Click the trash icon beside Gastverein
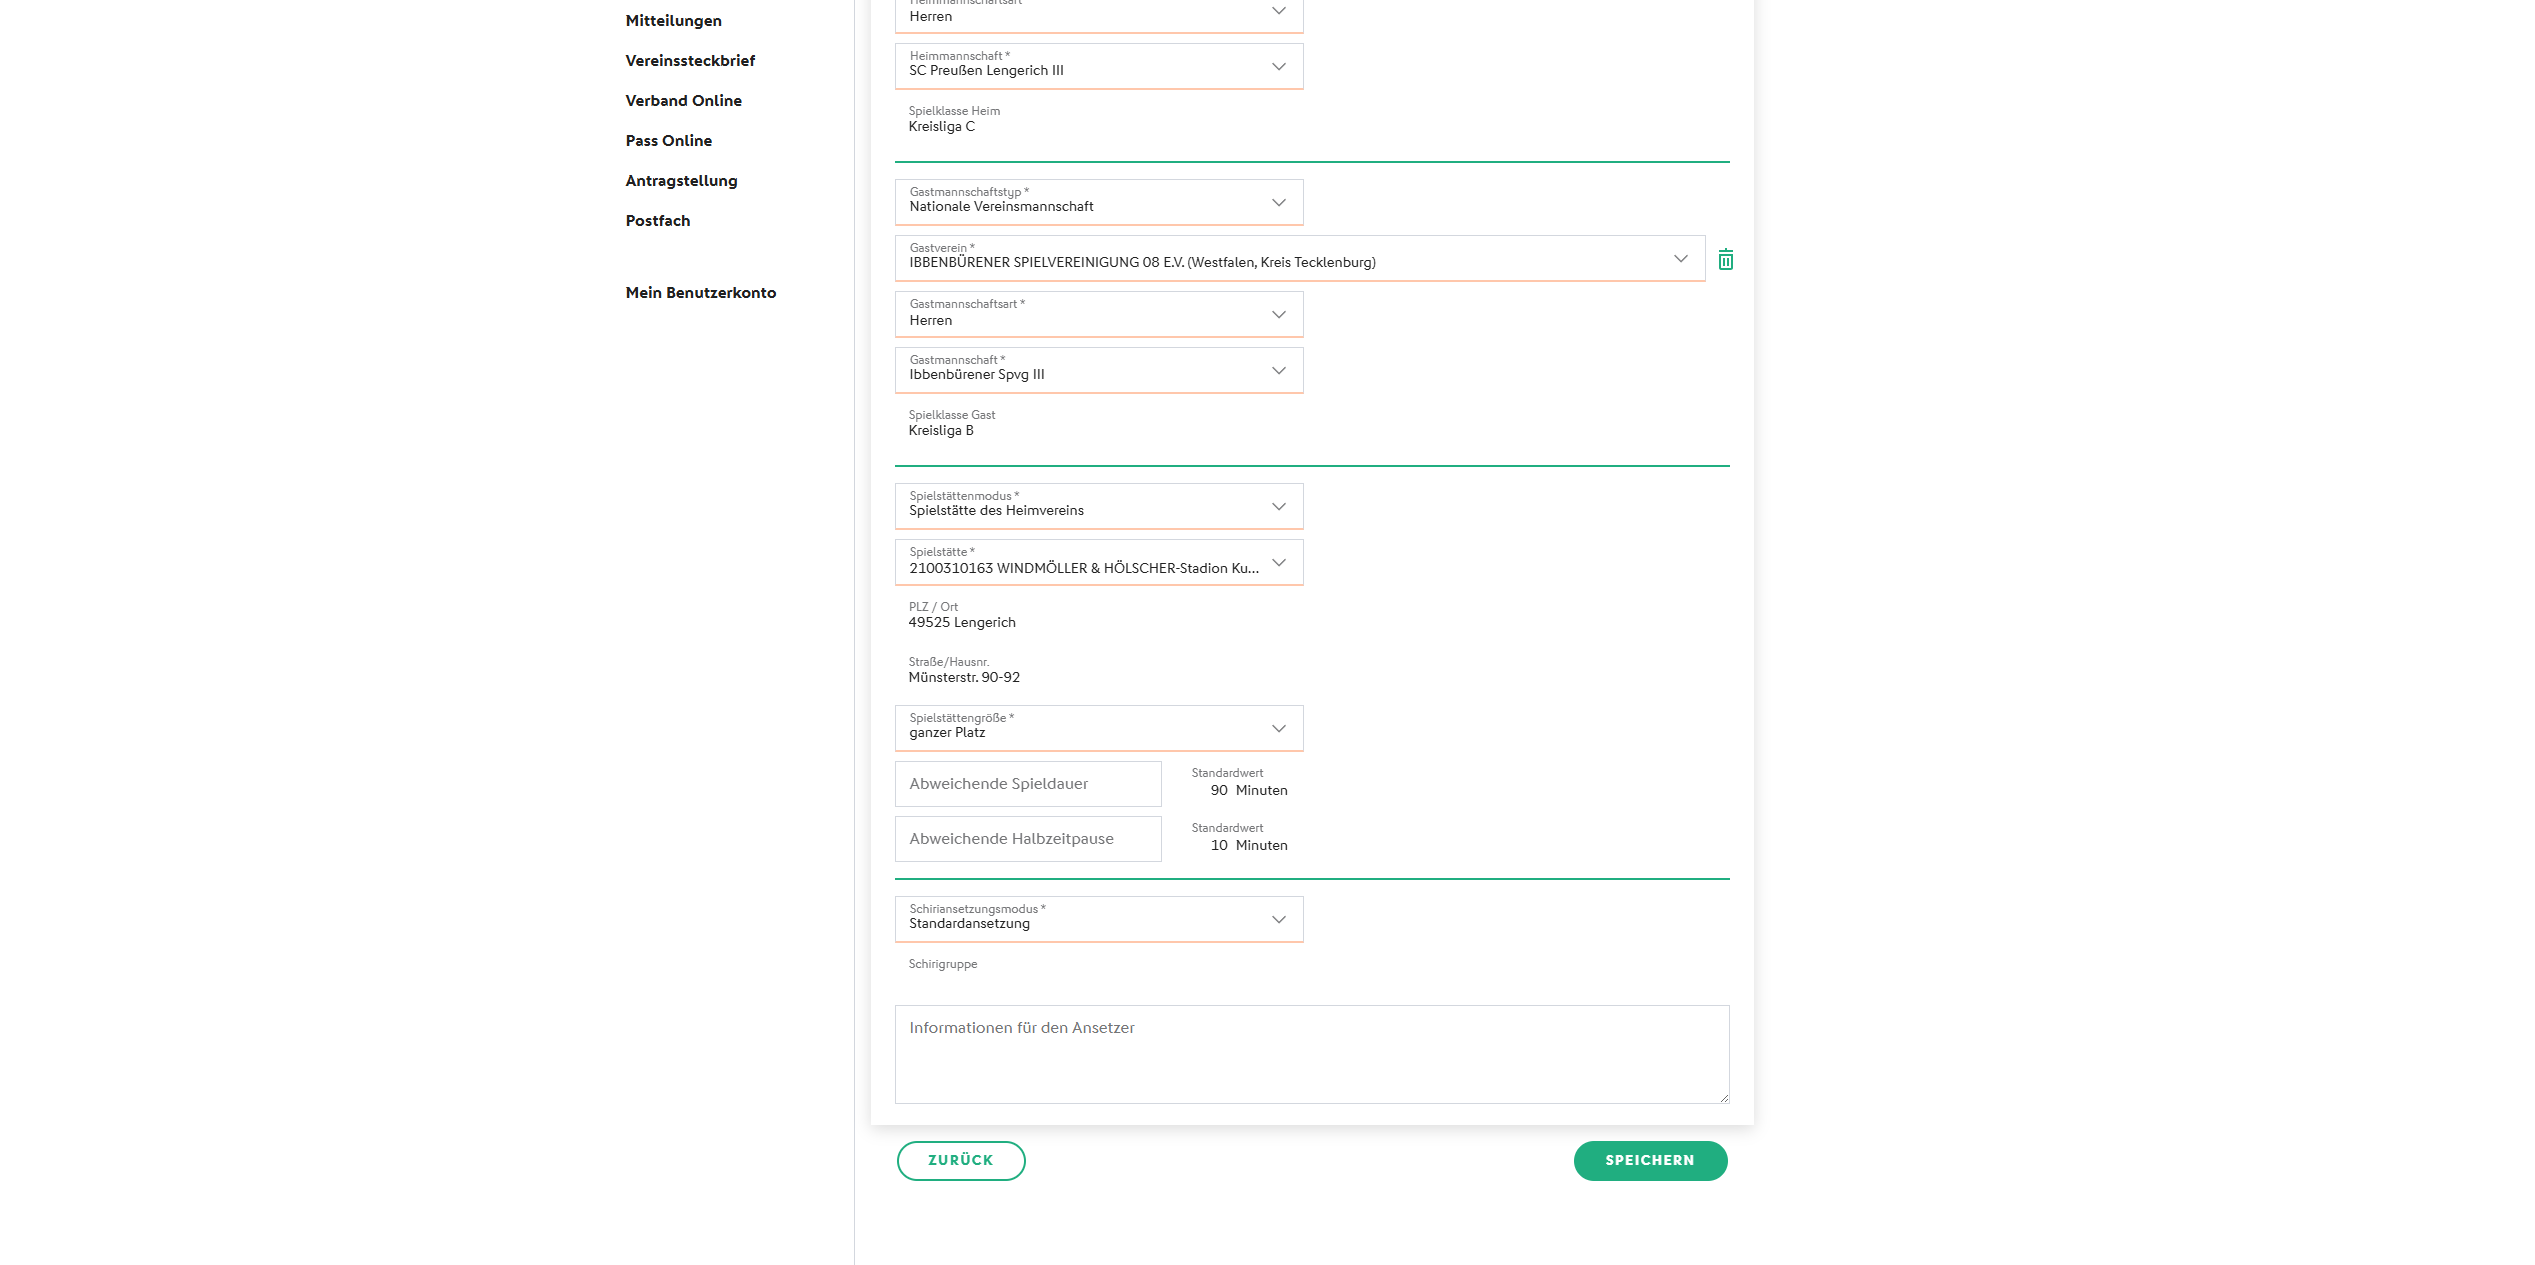The height and width of the screenshot is (1265, 2535). pyautogui.click(x=1725, y=260)
